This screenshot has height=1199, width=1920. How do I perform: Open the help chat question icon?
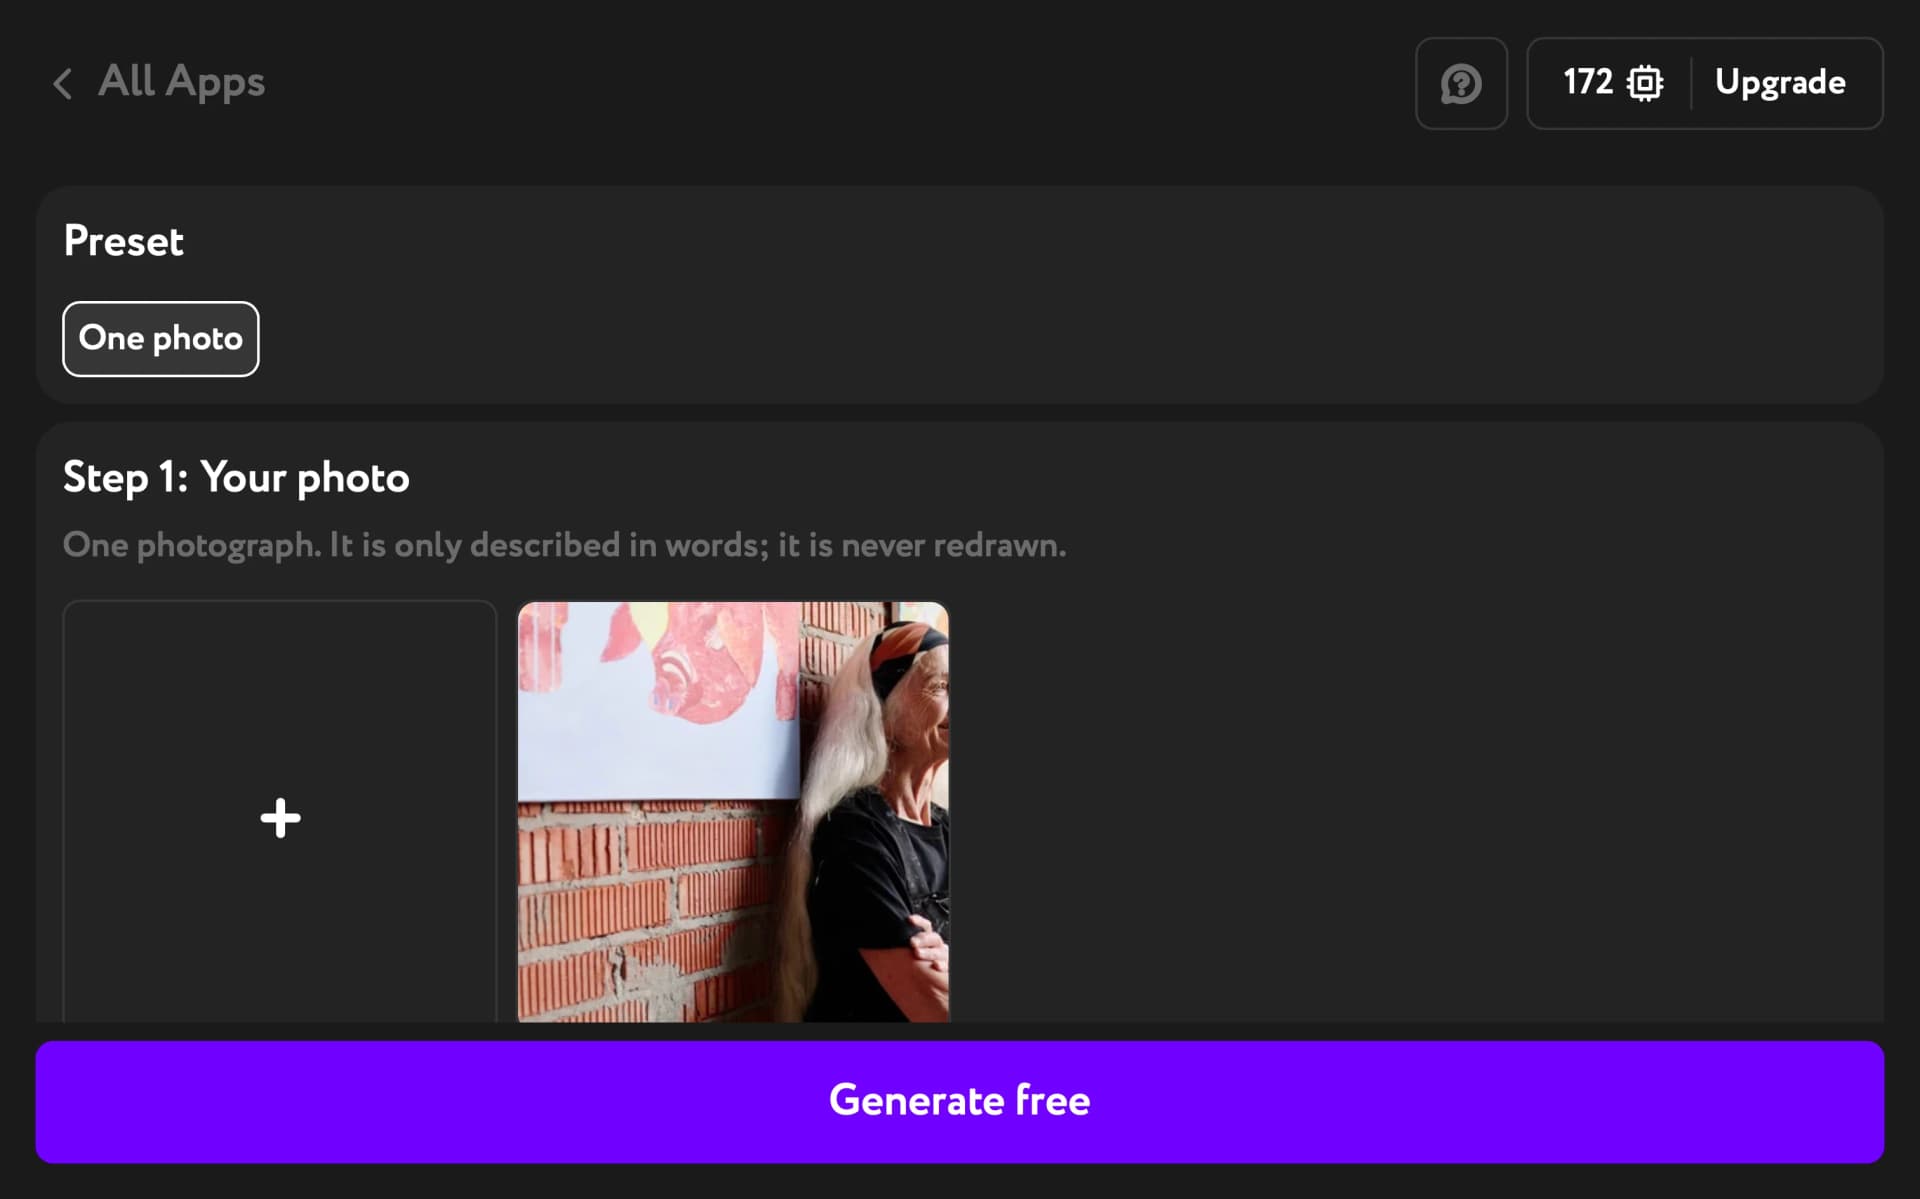1461,83
